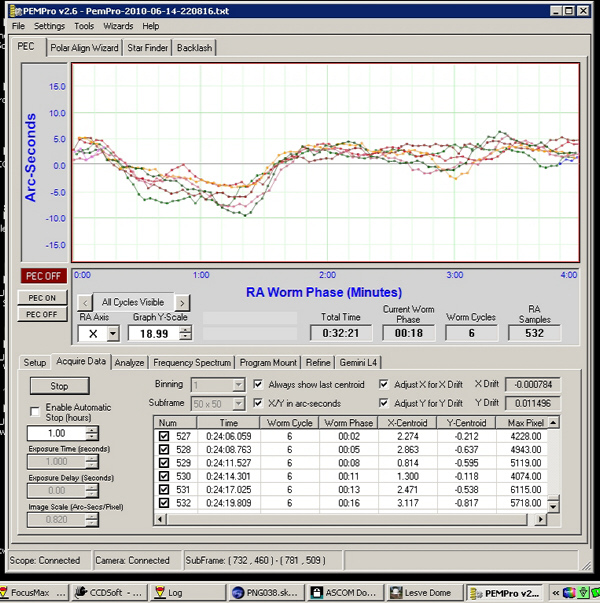
Task: Switch to the Setup tab
Action: pyautogui.click(x=35, y=363)
